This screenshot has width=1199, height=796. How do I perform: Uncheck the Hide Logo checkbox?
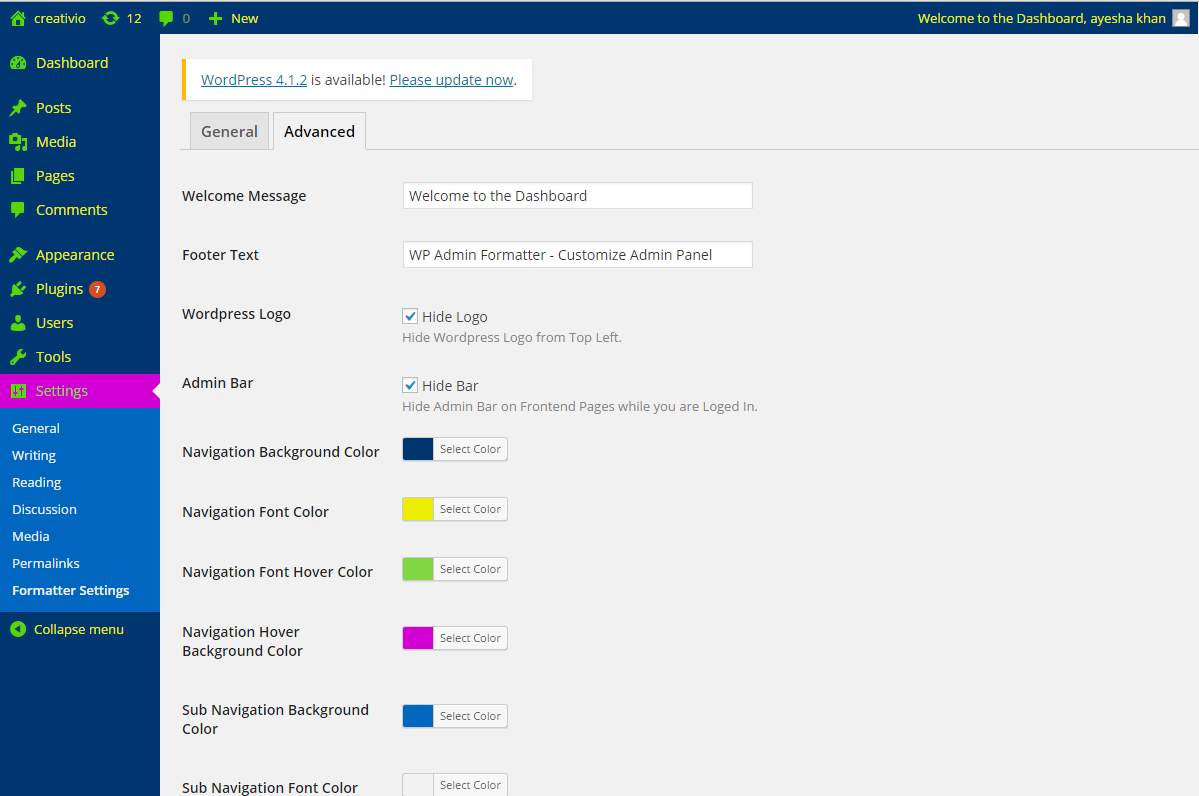point(410,317)
